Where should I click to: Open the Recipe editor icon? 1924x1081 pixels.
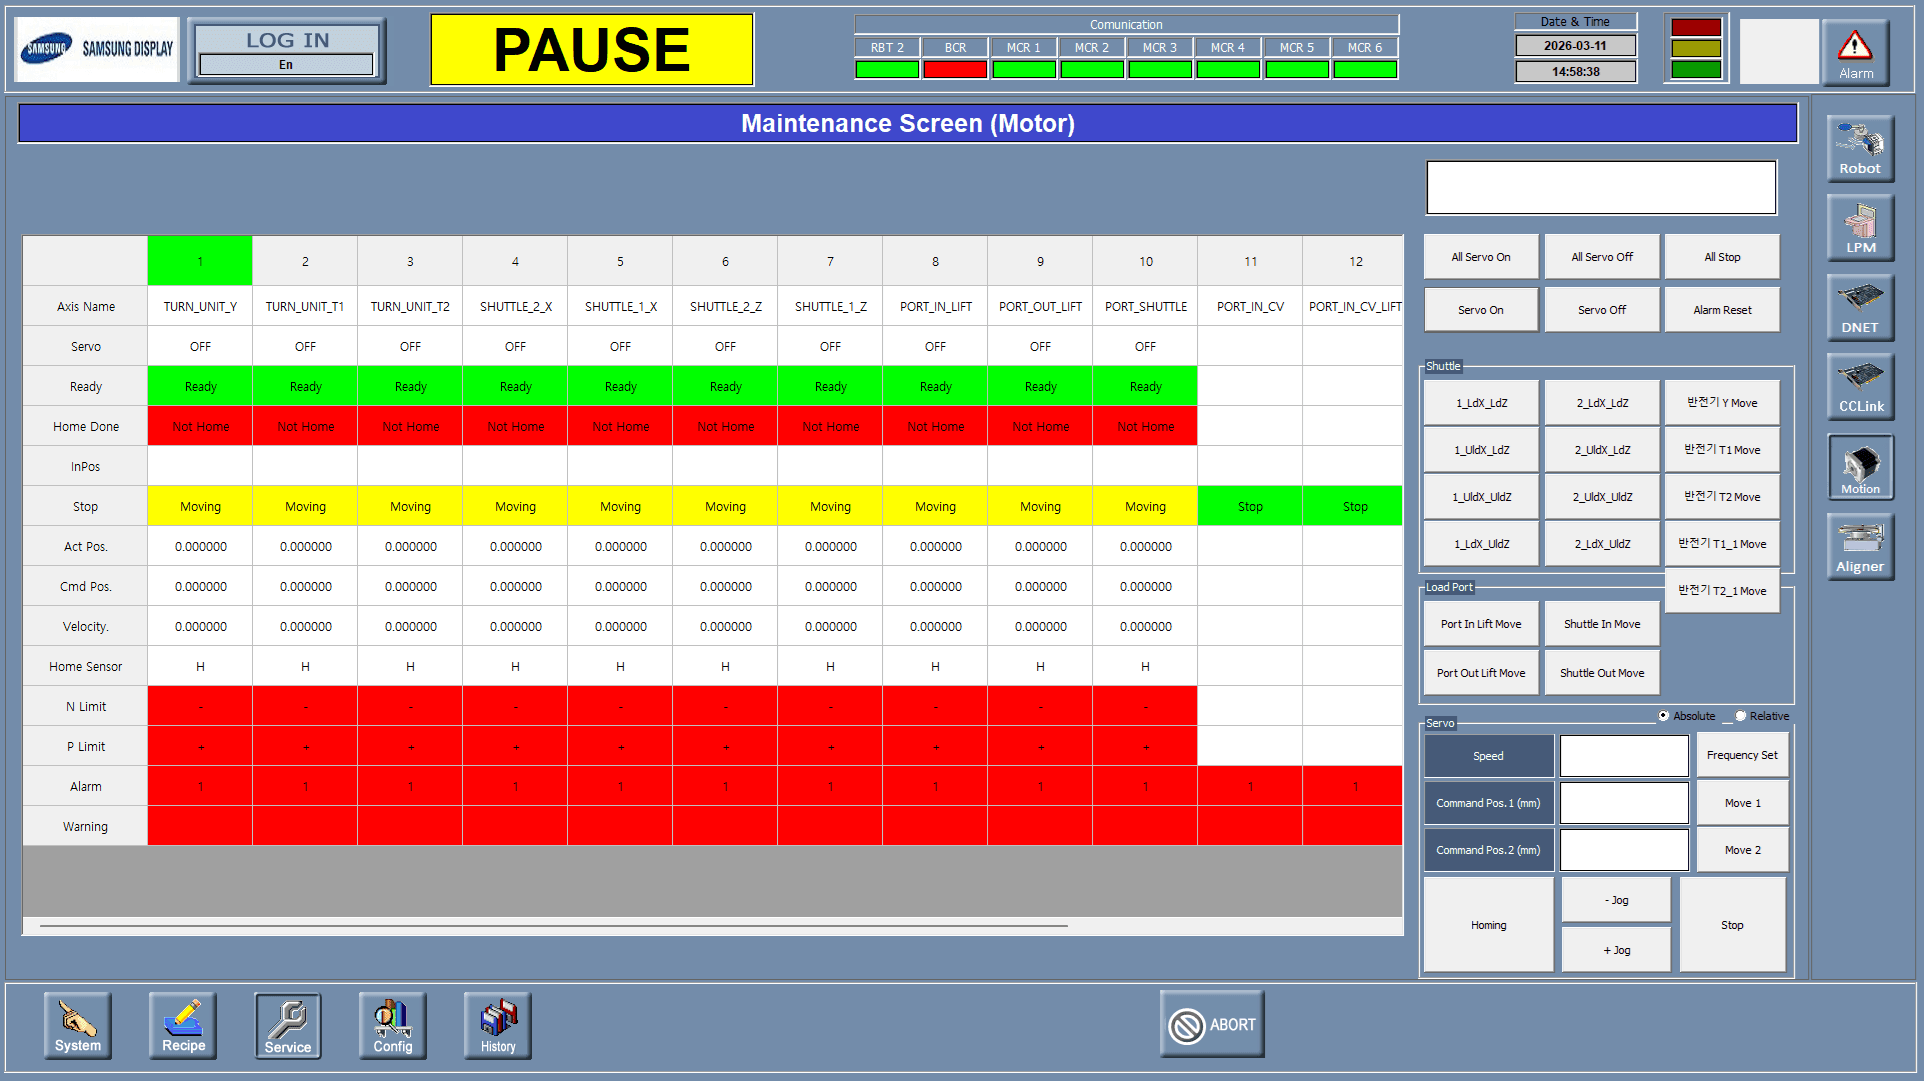coord(183,1025)
